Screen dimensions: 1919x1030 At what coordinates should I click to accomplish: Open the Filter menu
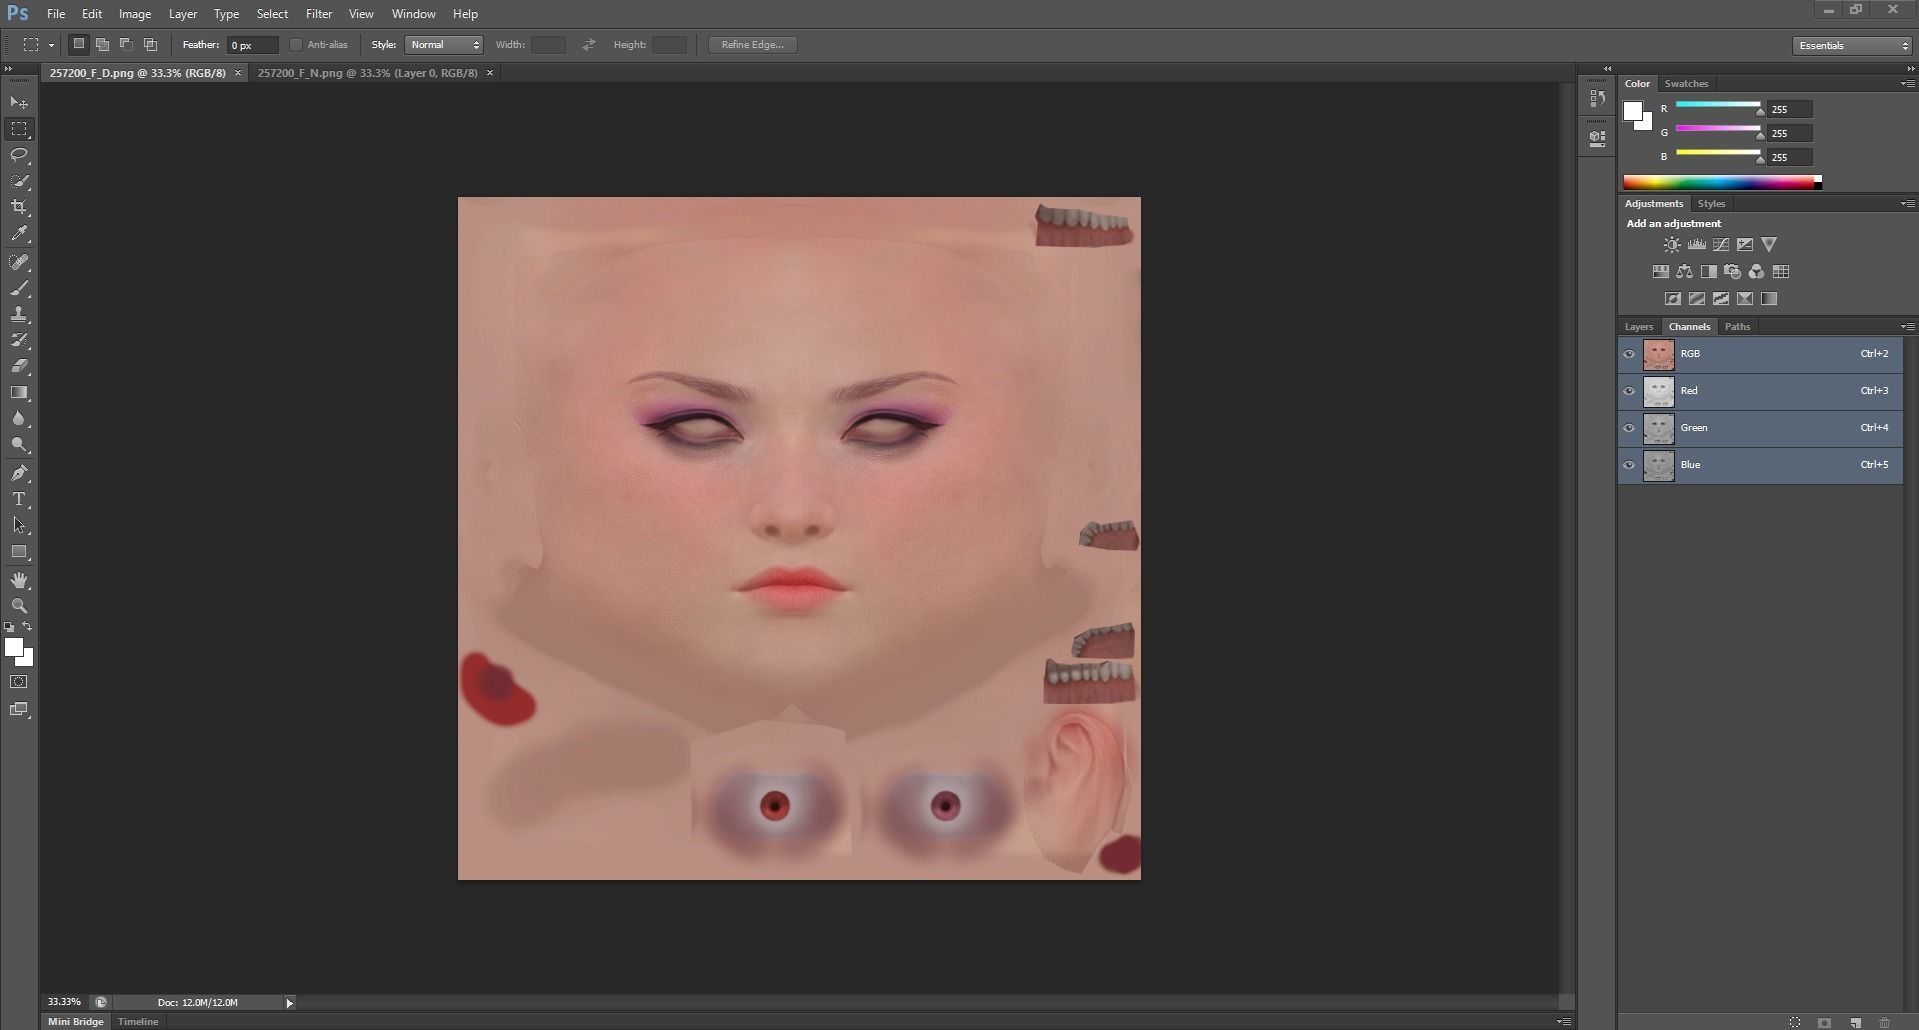pos(319,14)
